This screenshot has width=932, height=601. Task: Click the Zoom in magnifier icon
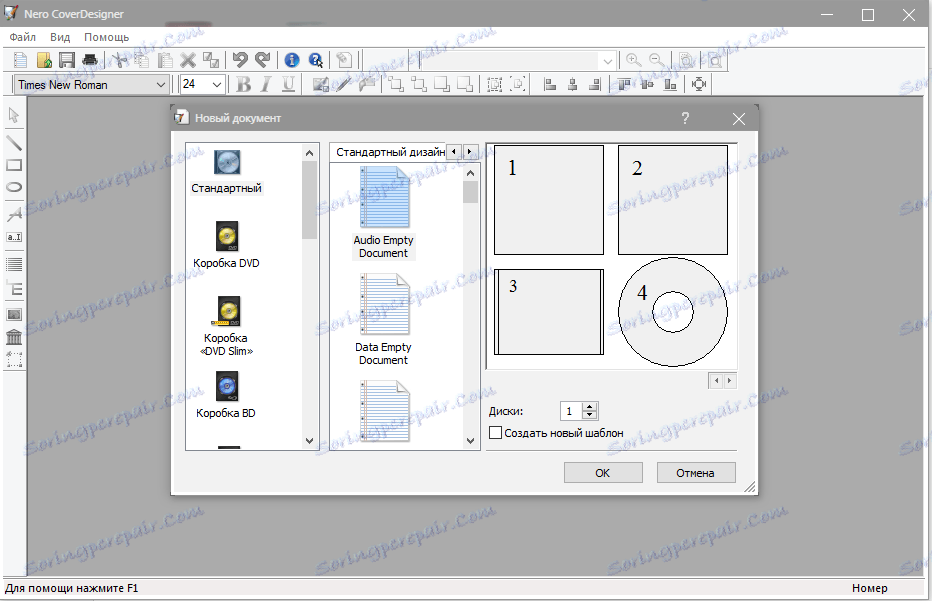click(x=634, y=60)
